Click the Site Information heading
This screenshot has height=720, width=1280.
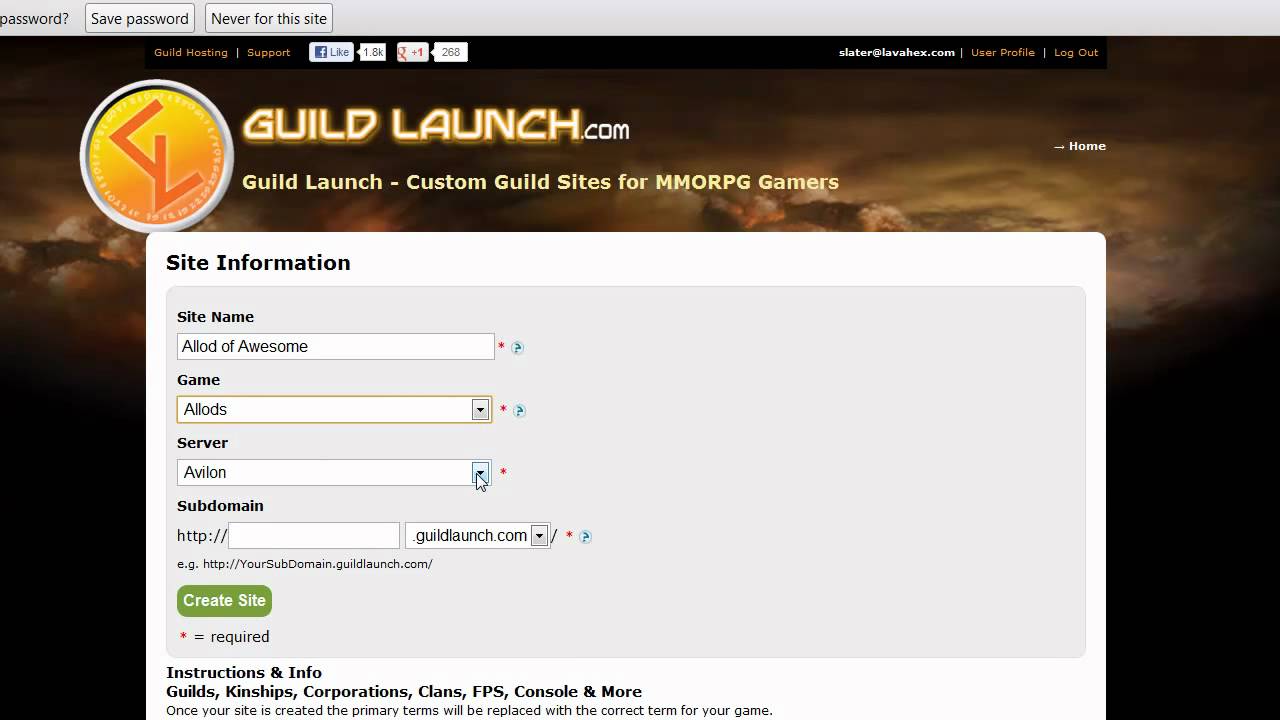[258, 263]
